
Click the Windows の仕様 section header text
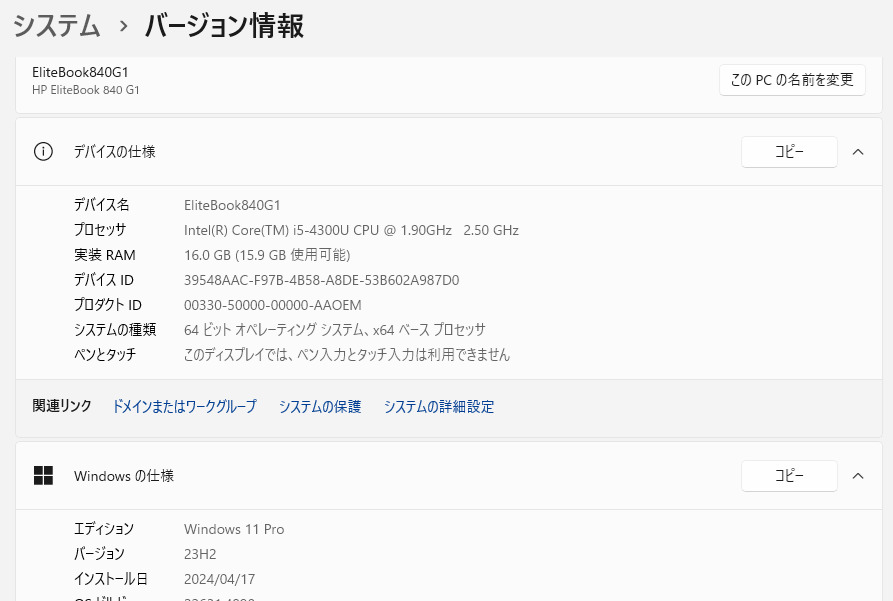pos(124,476)
